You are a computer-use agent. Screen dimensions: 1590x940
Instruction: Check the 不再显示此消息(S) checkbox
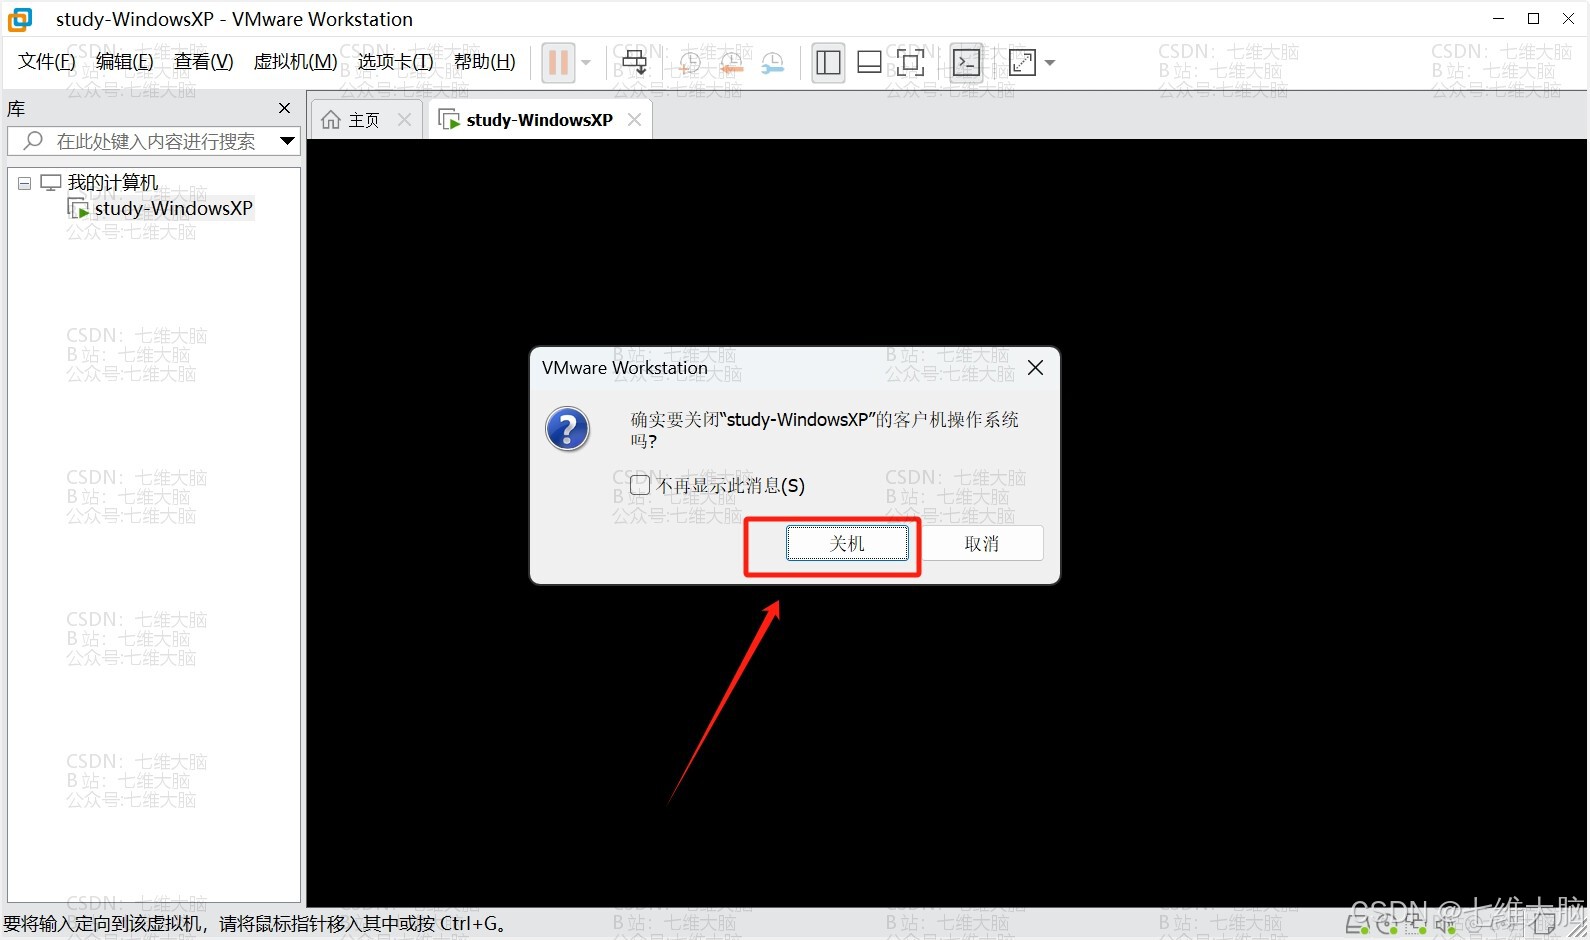640,485
